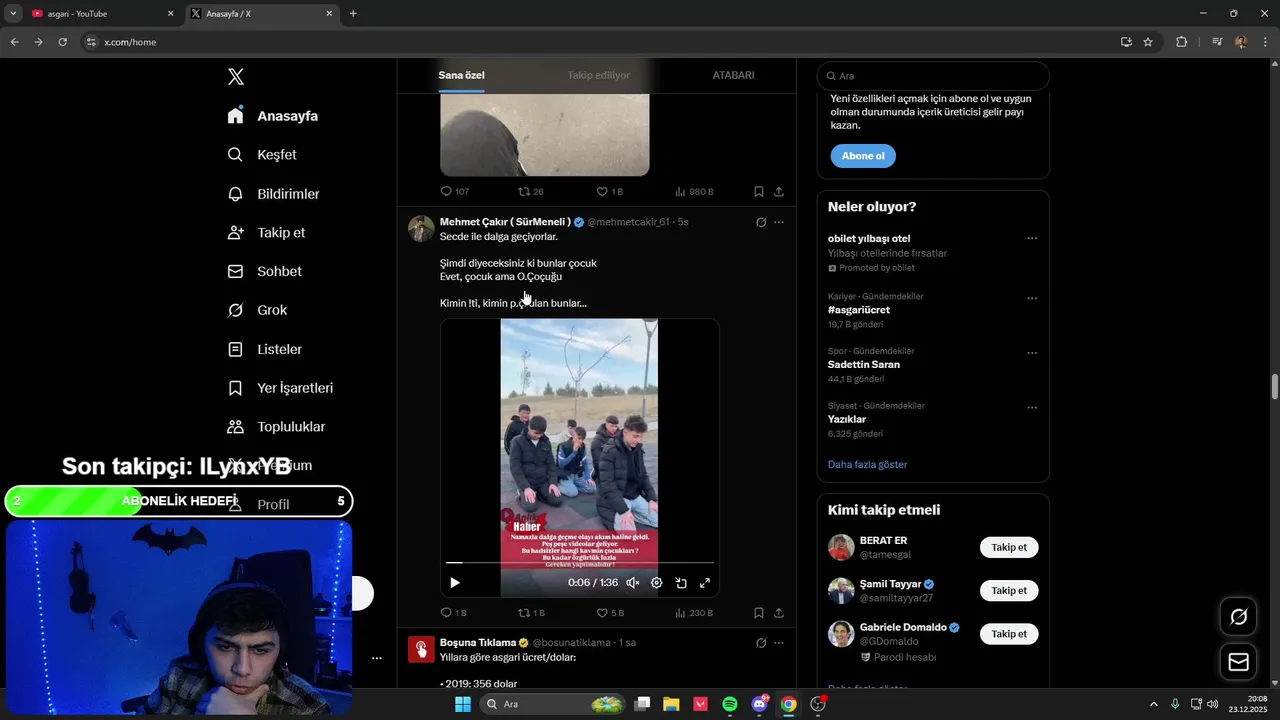Open floating messages envelope button
This screenshot has width=1280, height=720.
click(x=1238, y=662)
